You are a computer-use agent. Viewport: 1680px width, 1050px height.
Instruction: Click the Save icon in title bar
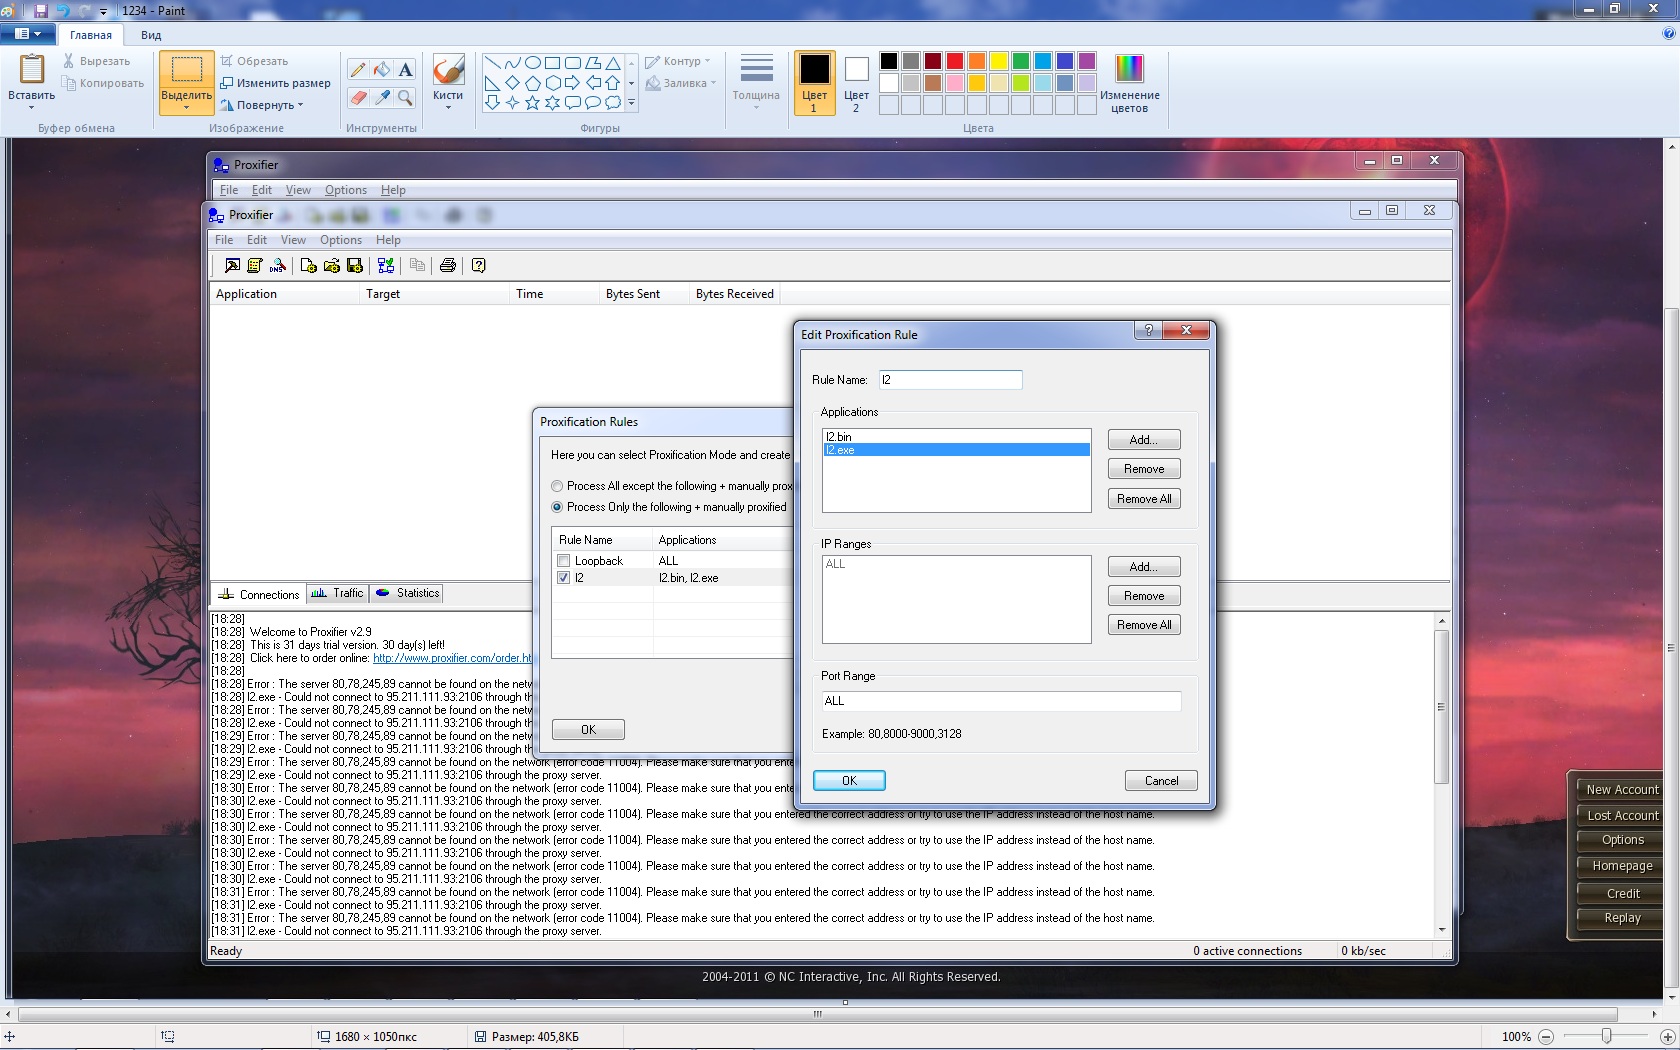41,10
